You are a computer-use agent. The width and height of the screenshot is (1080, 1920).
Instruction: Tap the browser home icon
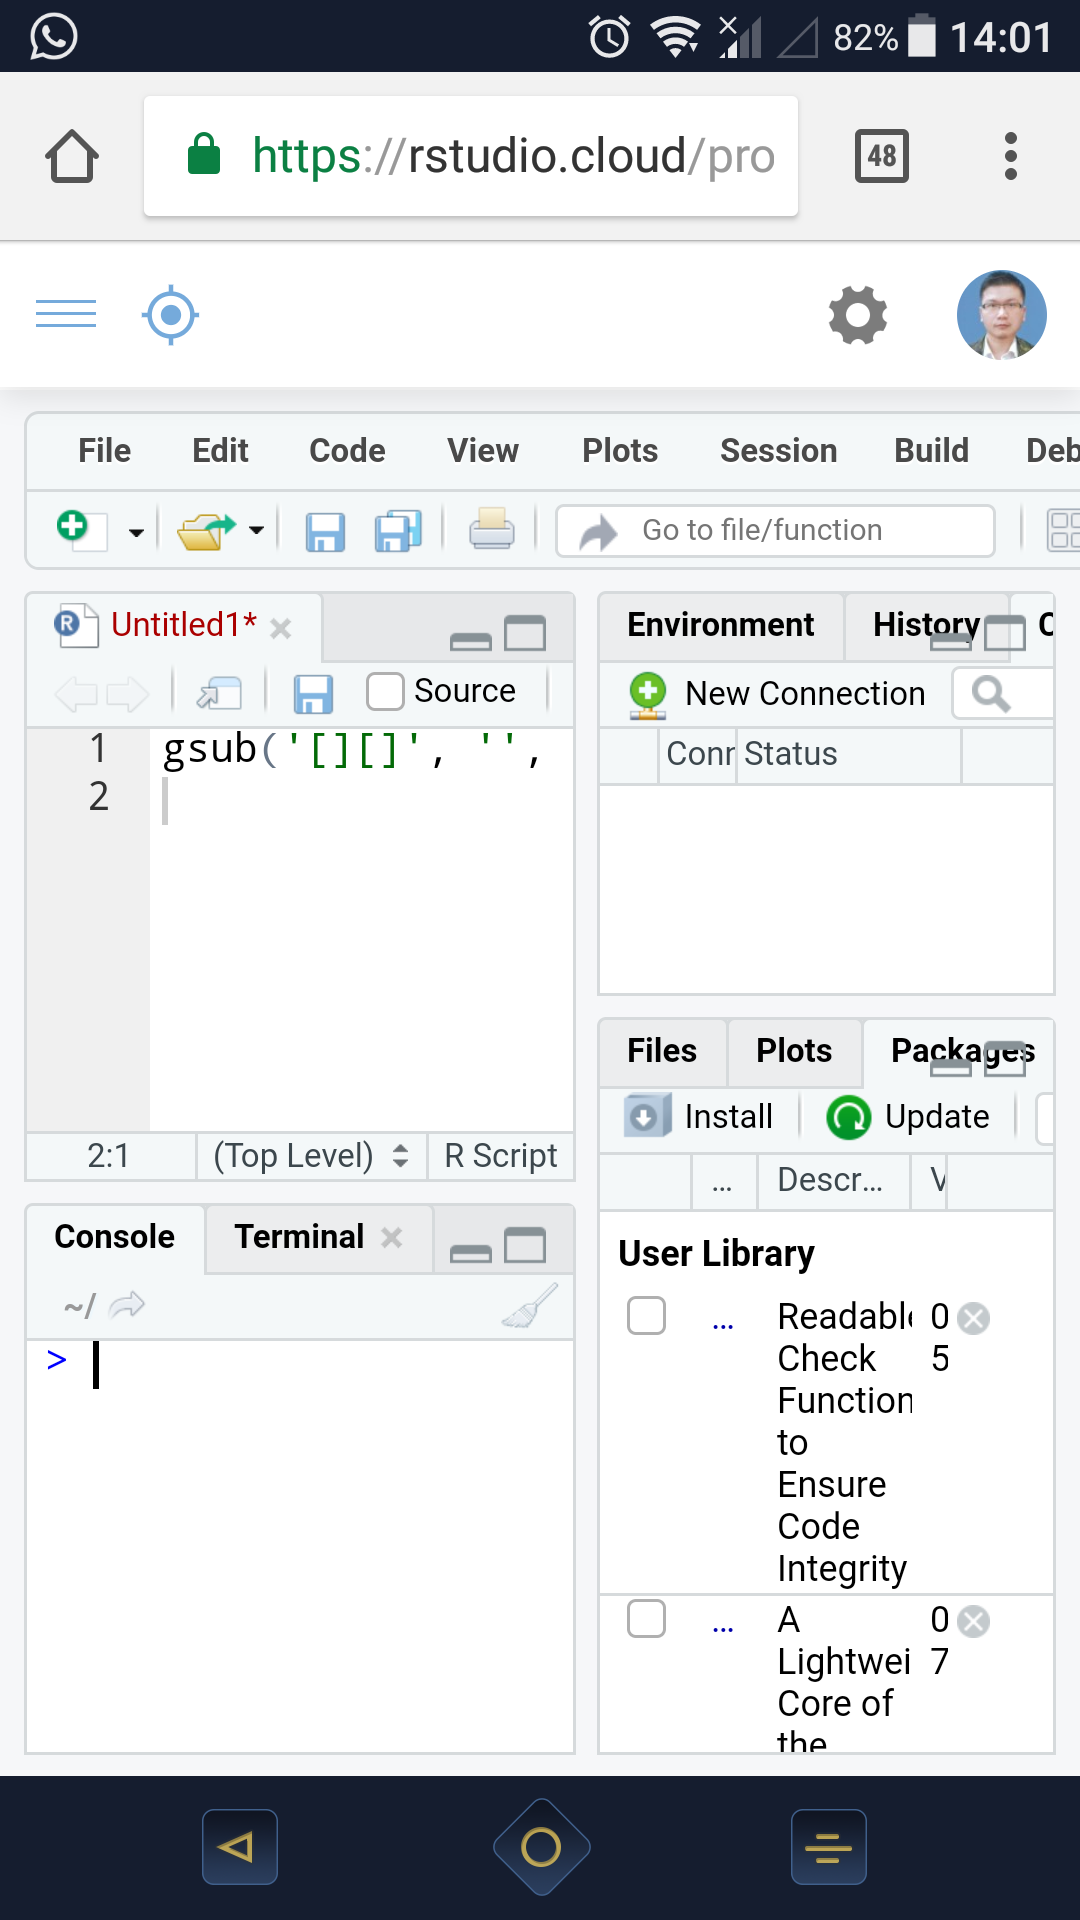(x=72, y=157)
